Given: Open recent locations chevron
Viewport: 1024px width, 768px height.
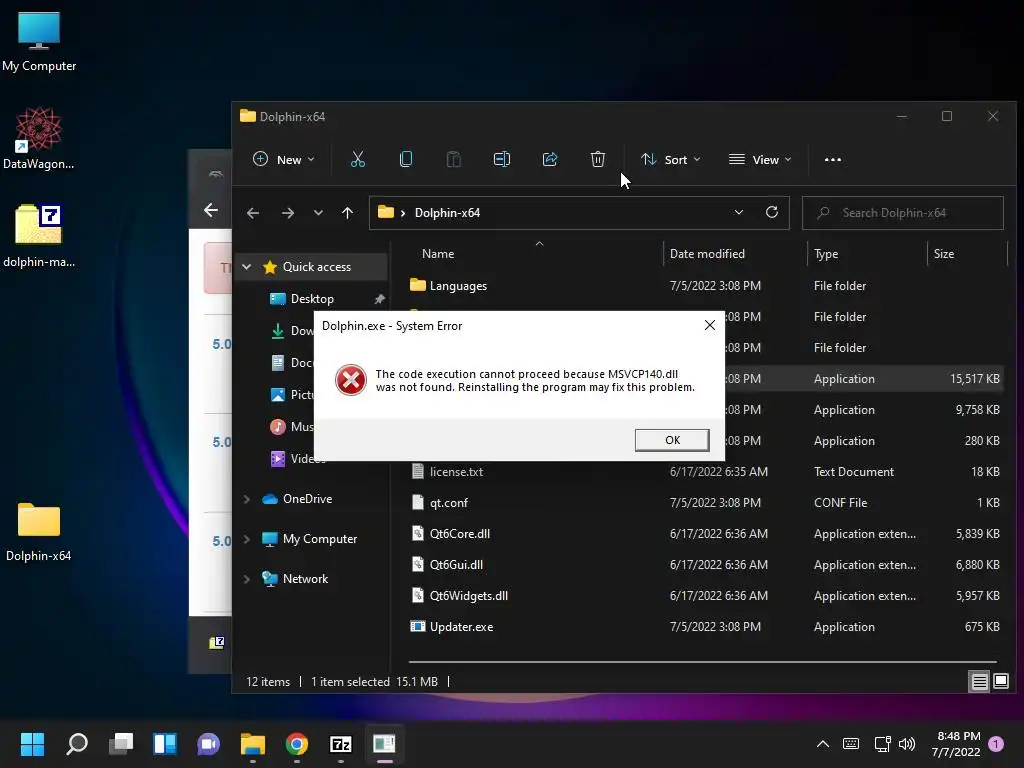Looking at the screenshot, I should [x=318, y=213].
